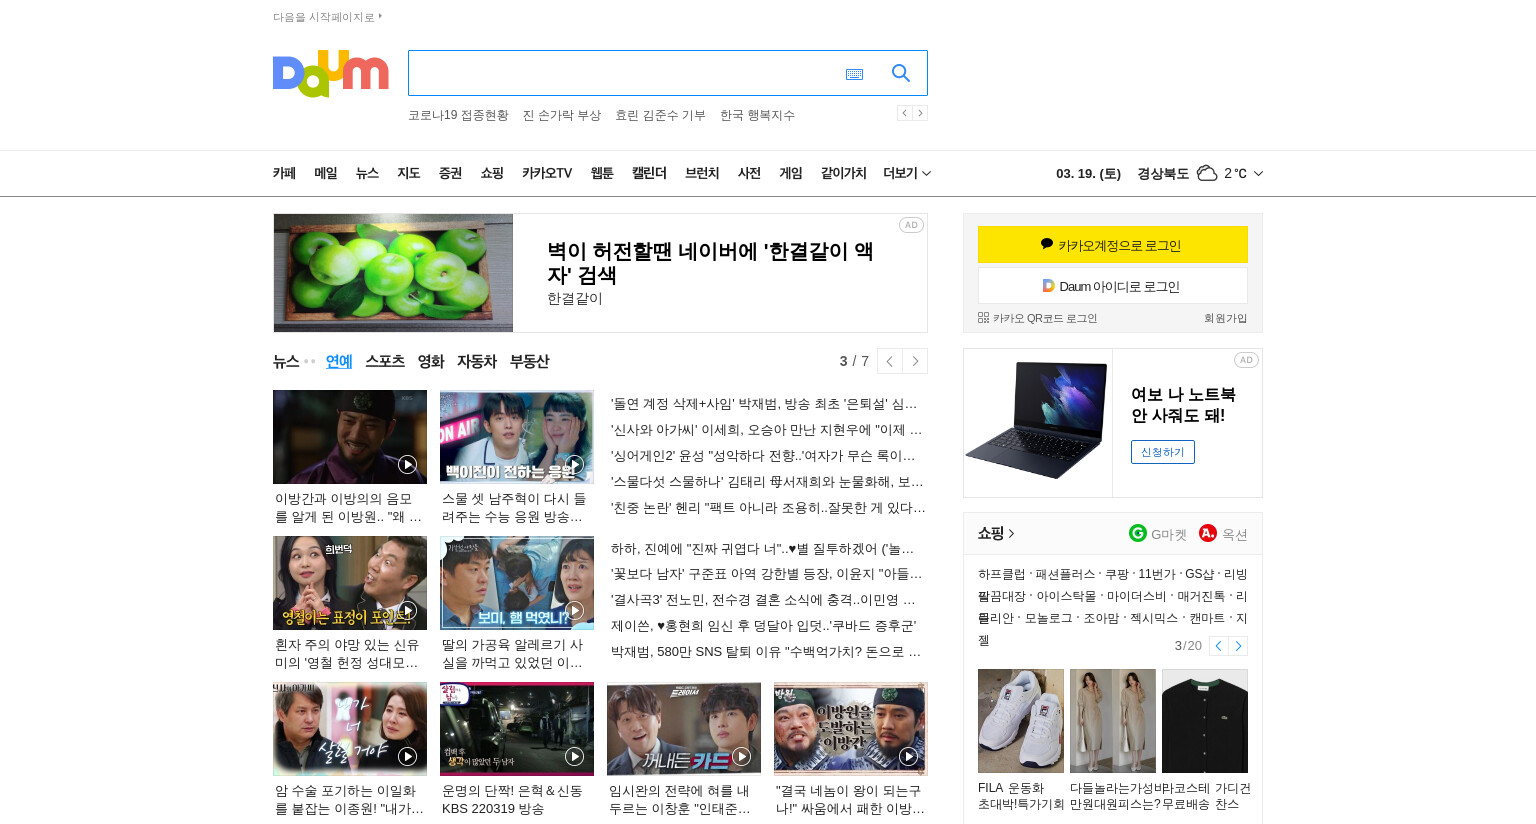Click the Auction A icon
This screenshot has height=824, width=1536.
pos(1208,533)
